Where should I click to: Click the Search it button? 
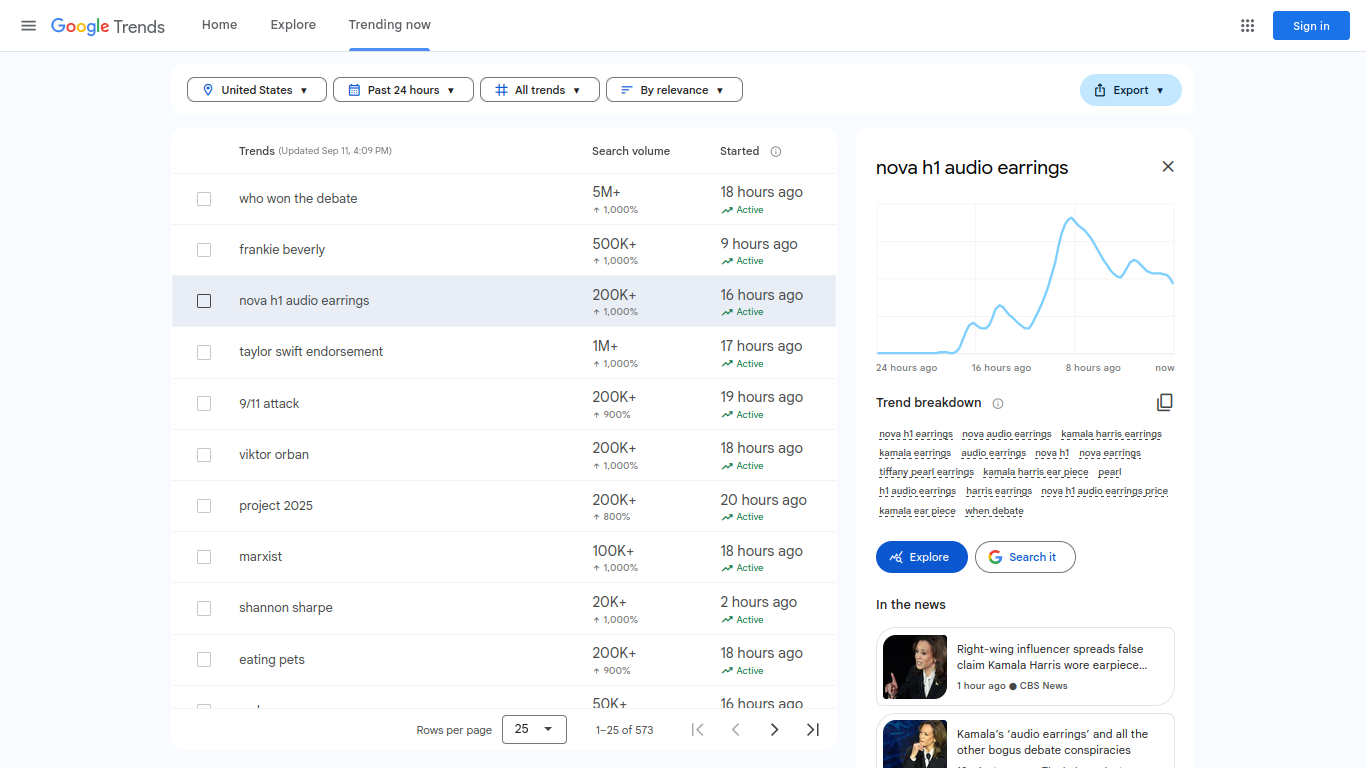pos(1025,557)
